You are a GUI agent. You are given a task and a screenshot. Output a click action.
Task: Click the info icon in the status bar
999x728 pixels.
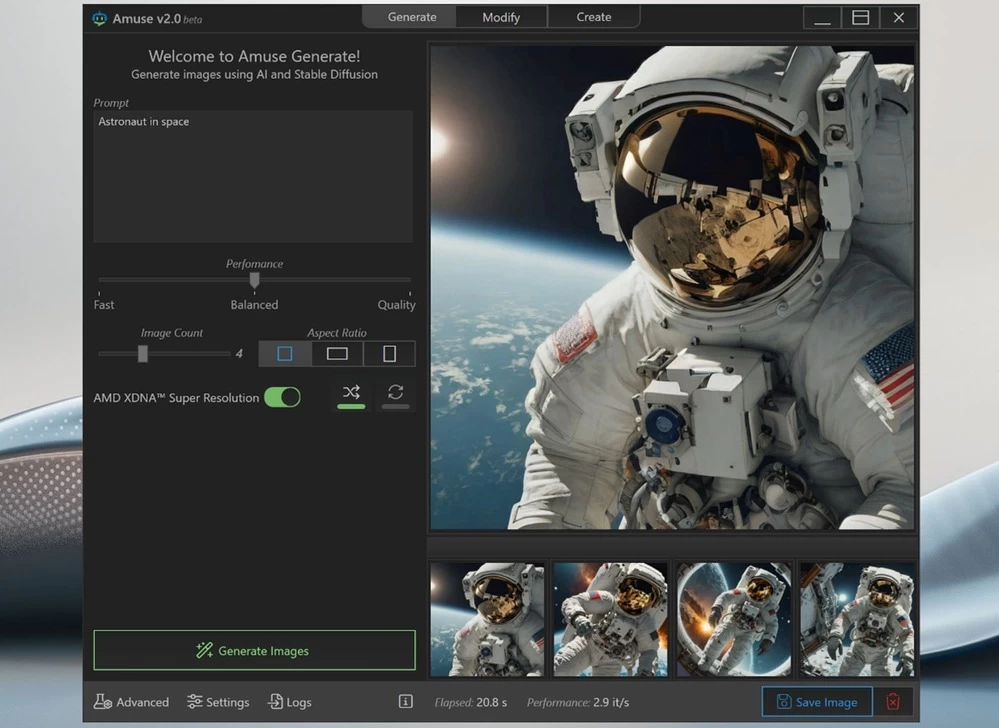tap(405, 702)
